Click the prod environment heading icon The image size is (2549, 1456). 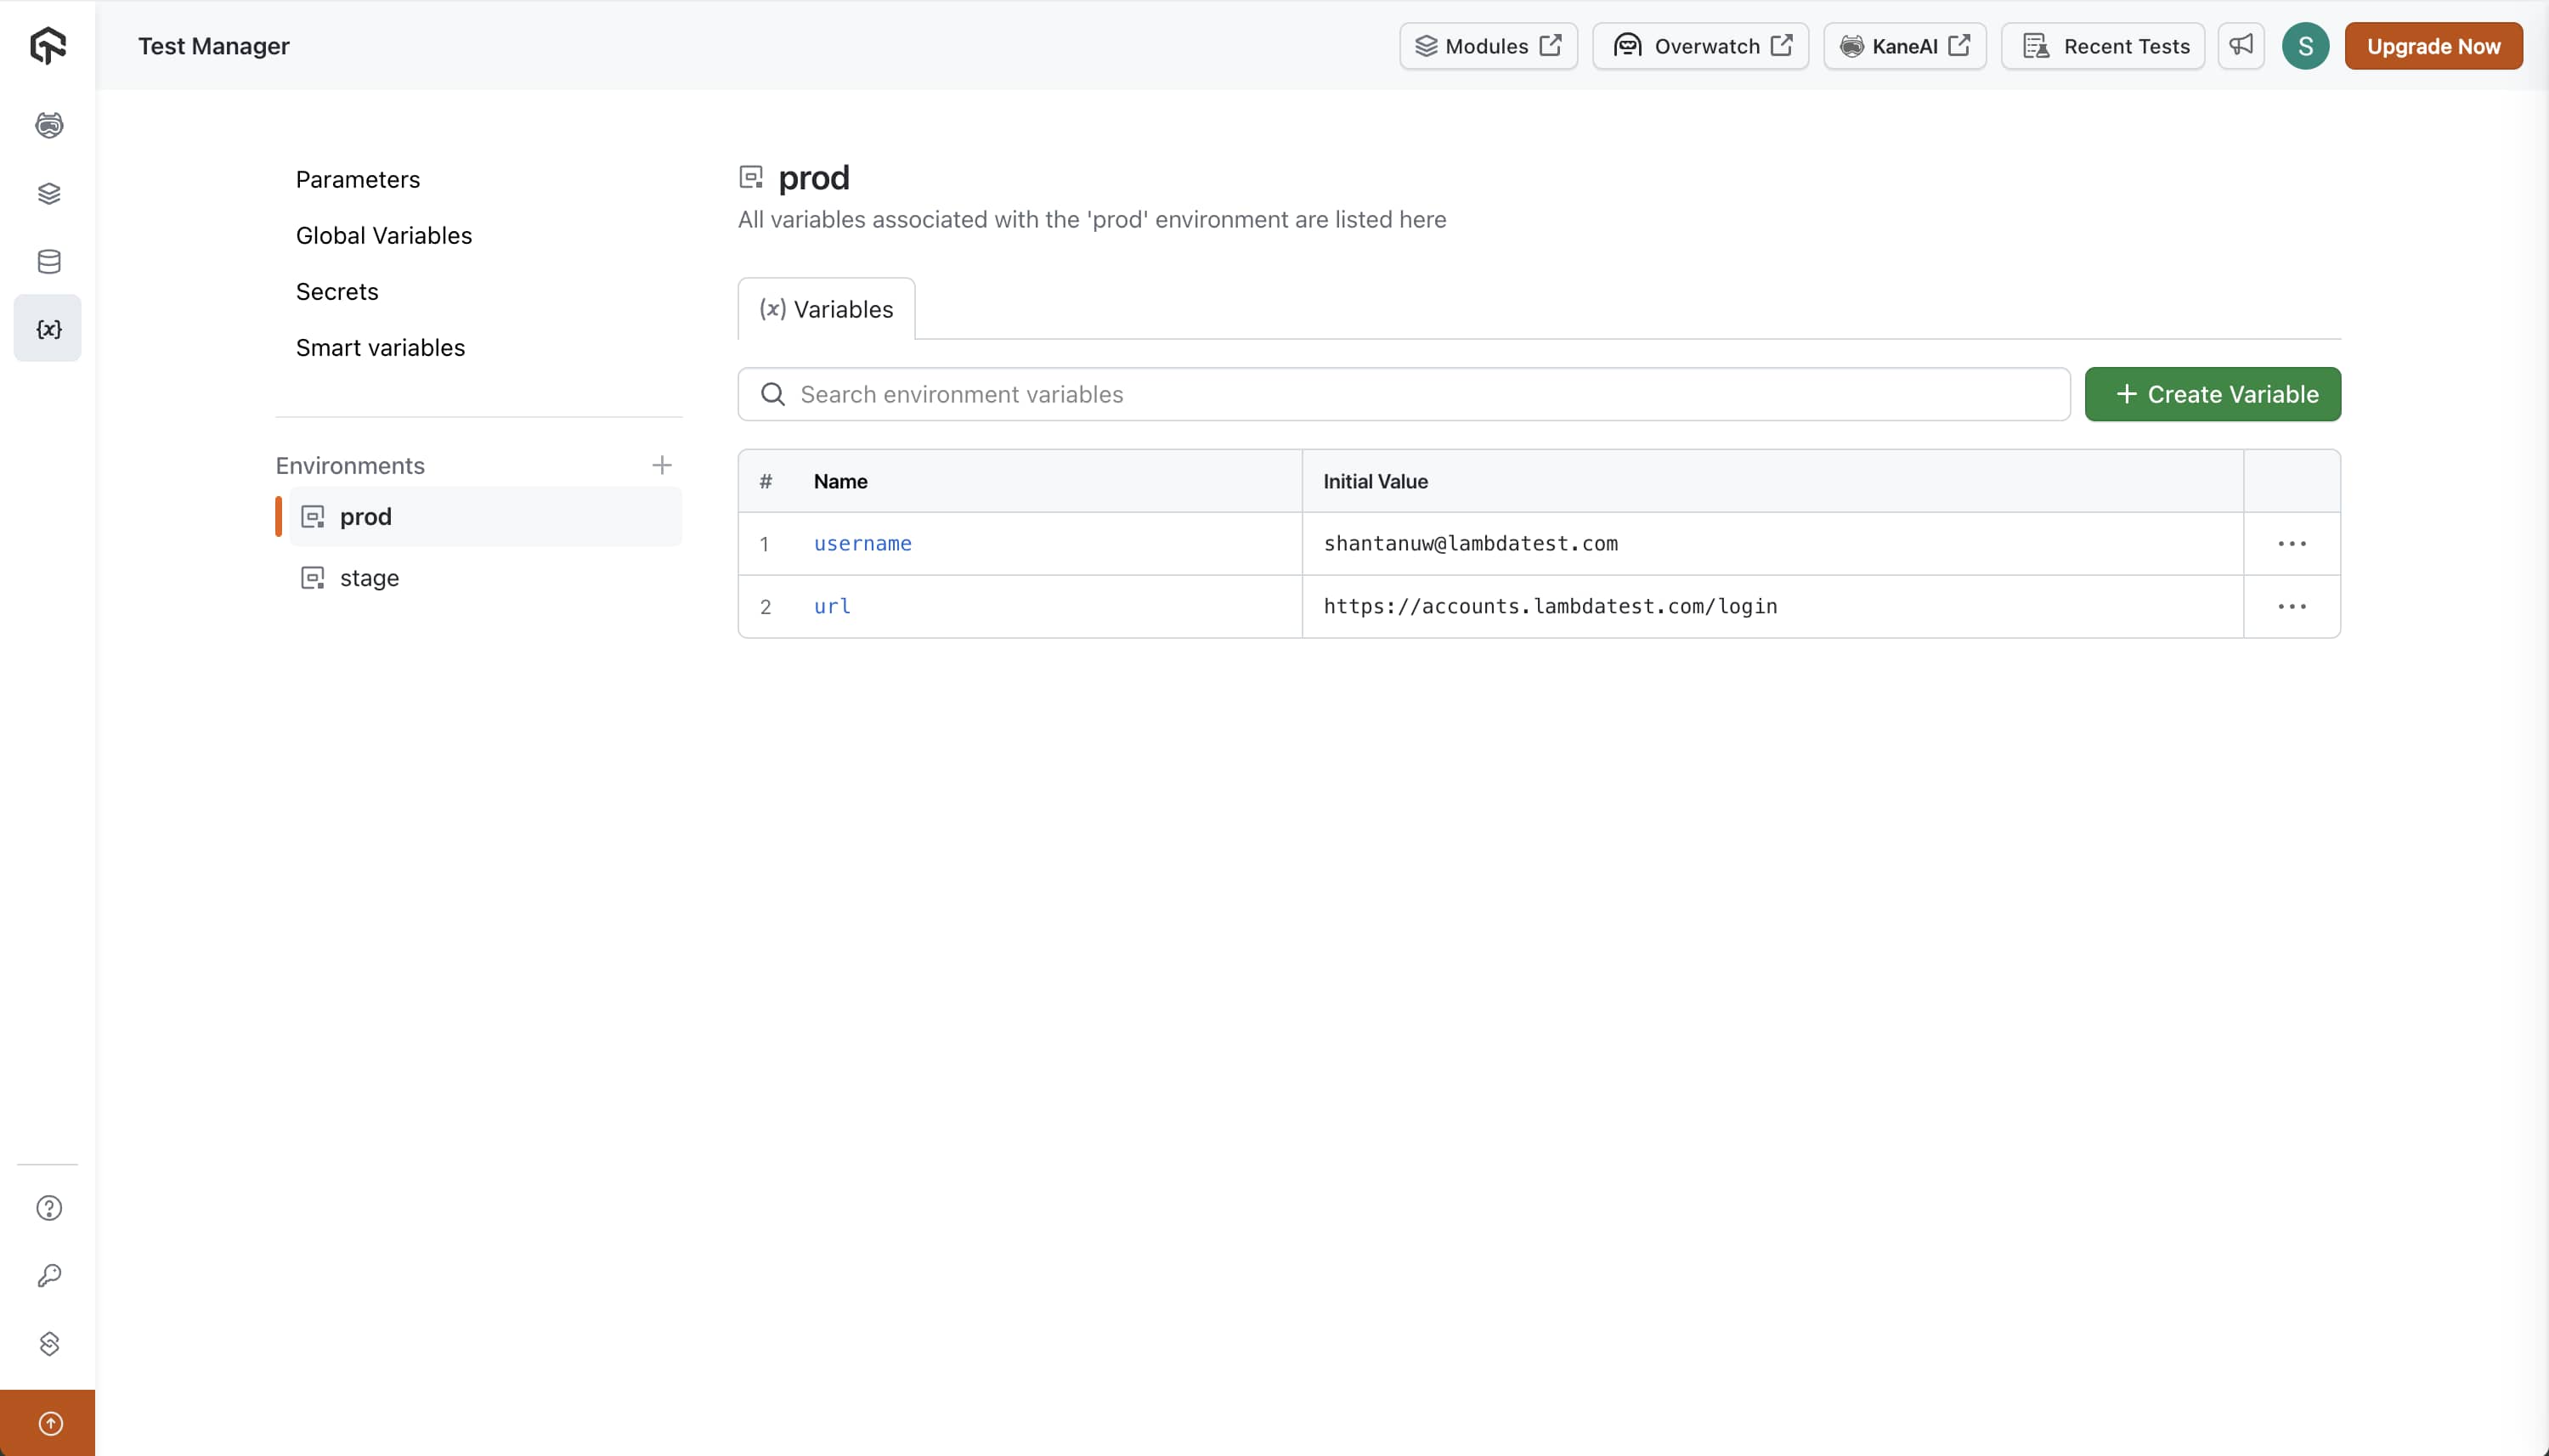[751, 178]
